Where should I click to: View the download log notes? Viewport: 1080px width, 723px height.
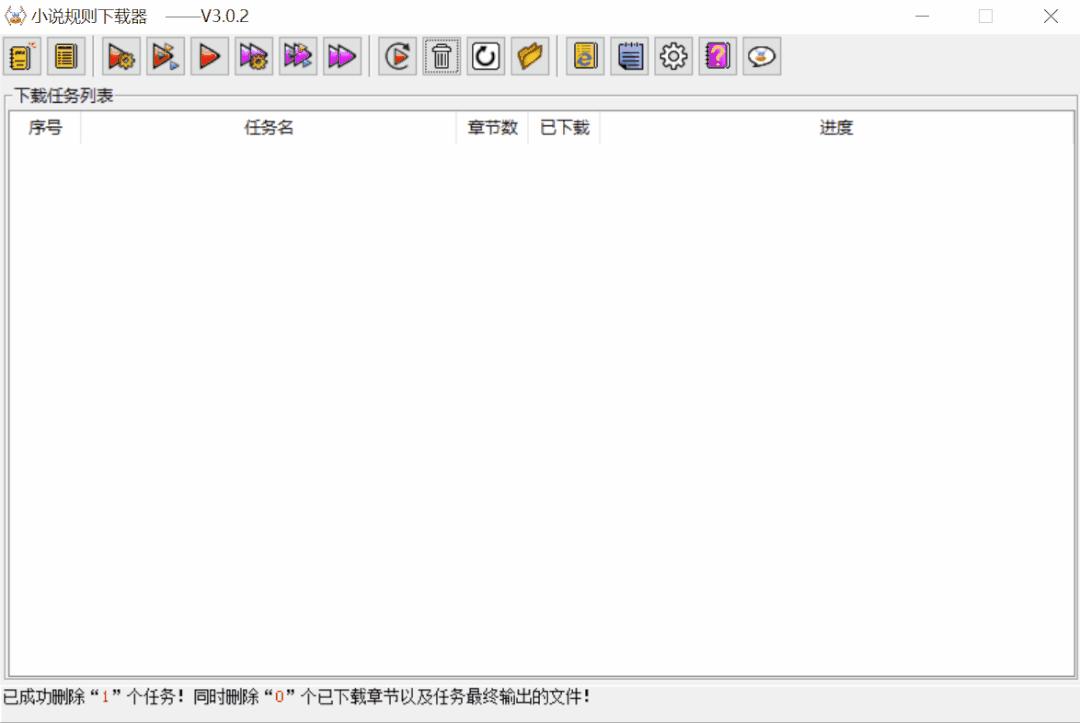pos(629,56)
